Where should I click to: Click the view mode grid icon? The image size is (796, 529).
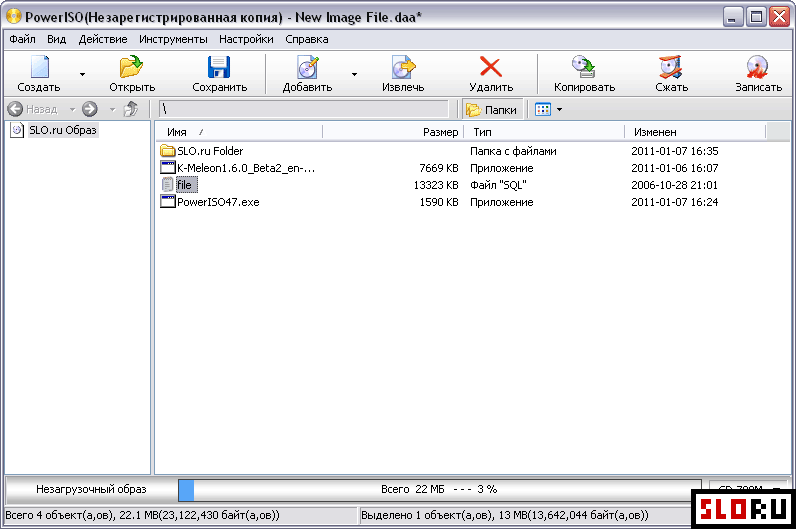[543, 109]
